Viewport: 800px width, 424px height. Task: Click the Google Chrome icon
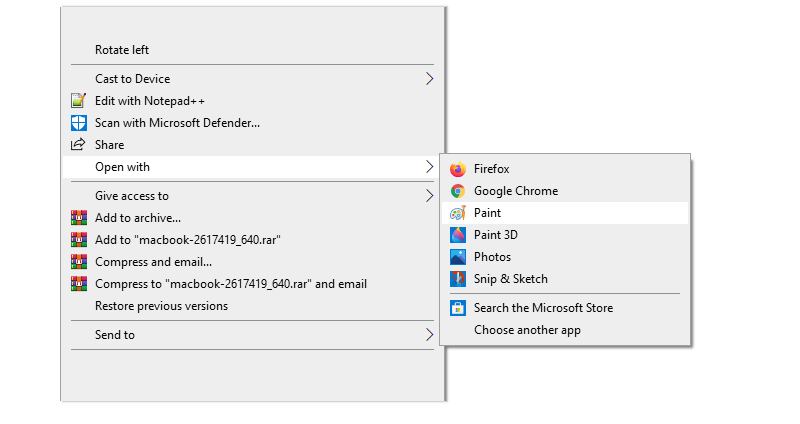(458, 191)
